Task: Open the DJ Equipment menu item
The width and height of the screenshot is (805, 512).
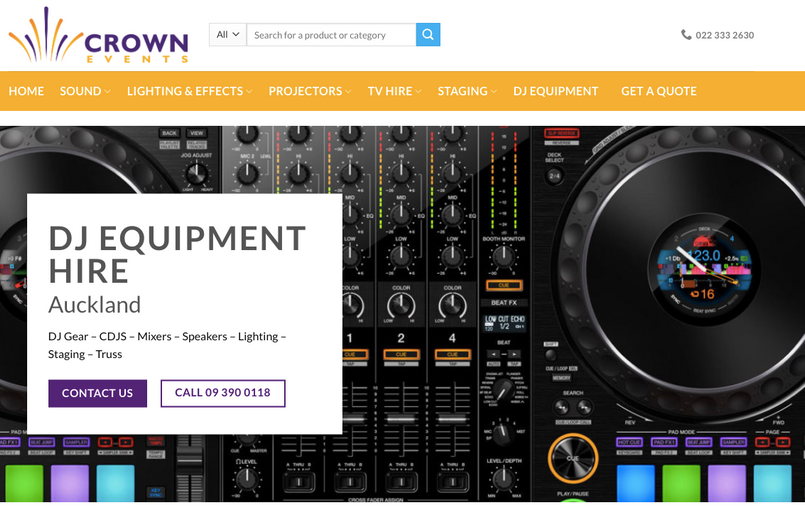Action: click(x=555, y=91)
